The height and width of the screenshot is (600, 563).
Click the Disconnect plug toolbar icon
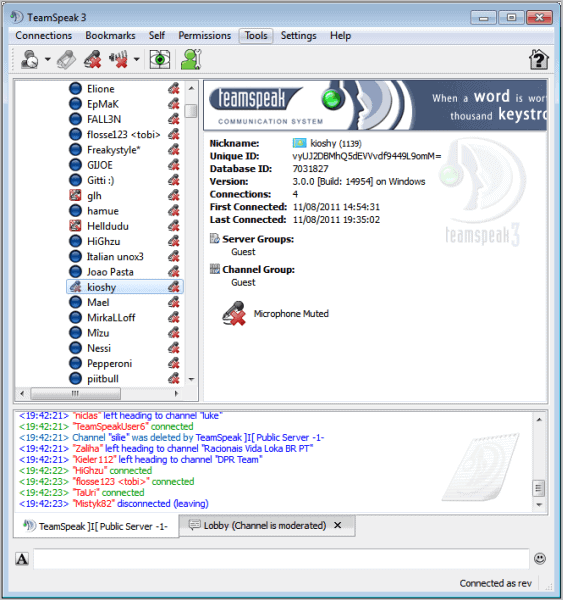click(67, 59)
